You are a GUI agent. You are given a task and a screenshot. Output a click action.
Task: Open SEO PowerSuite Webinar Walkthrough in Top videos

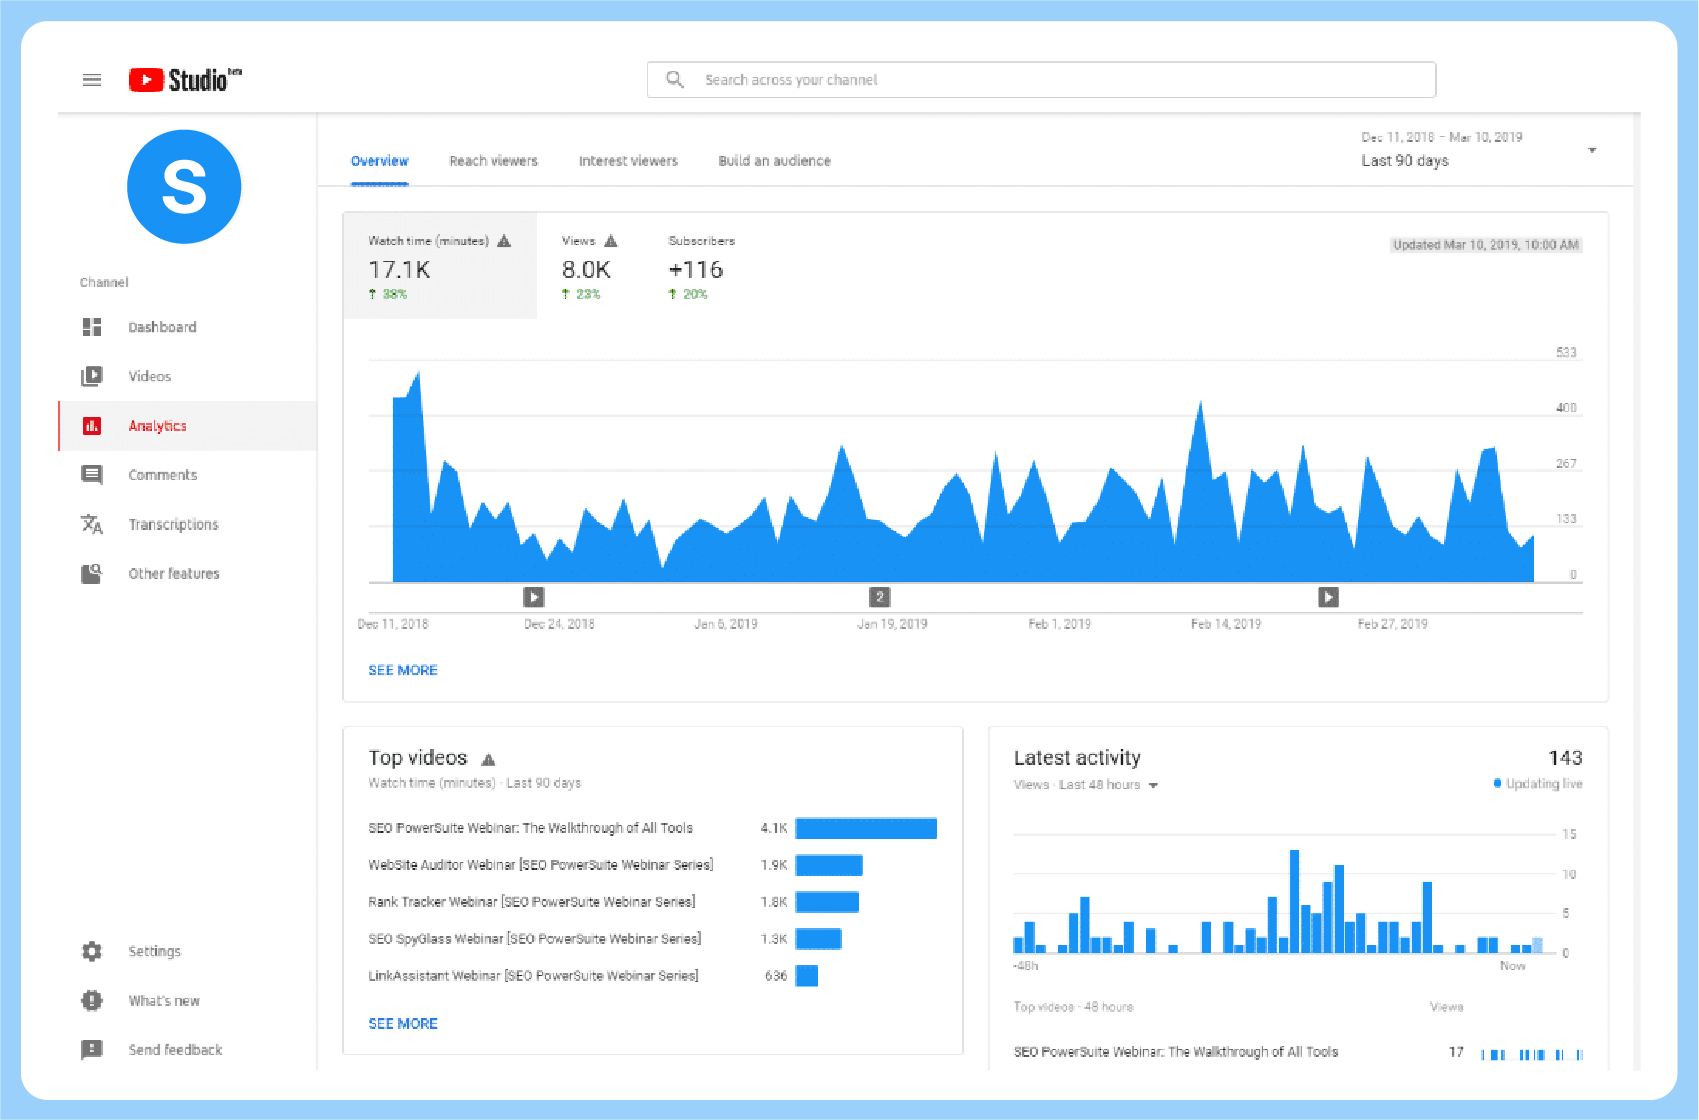(530, 828)
